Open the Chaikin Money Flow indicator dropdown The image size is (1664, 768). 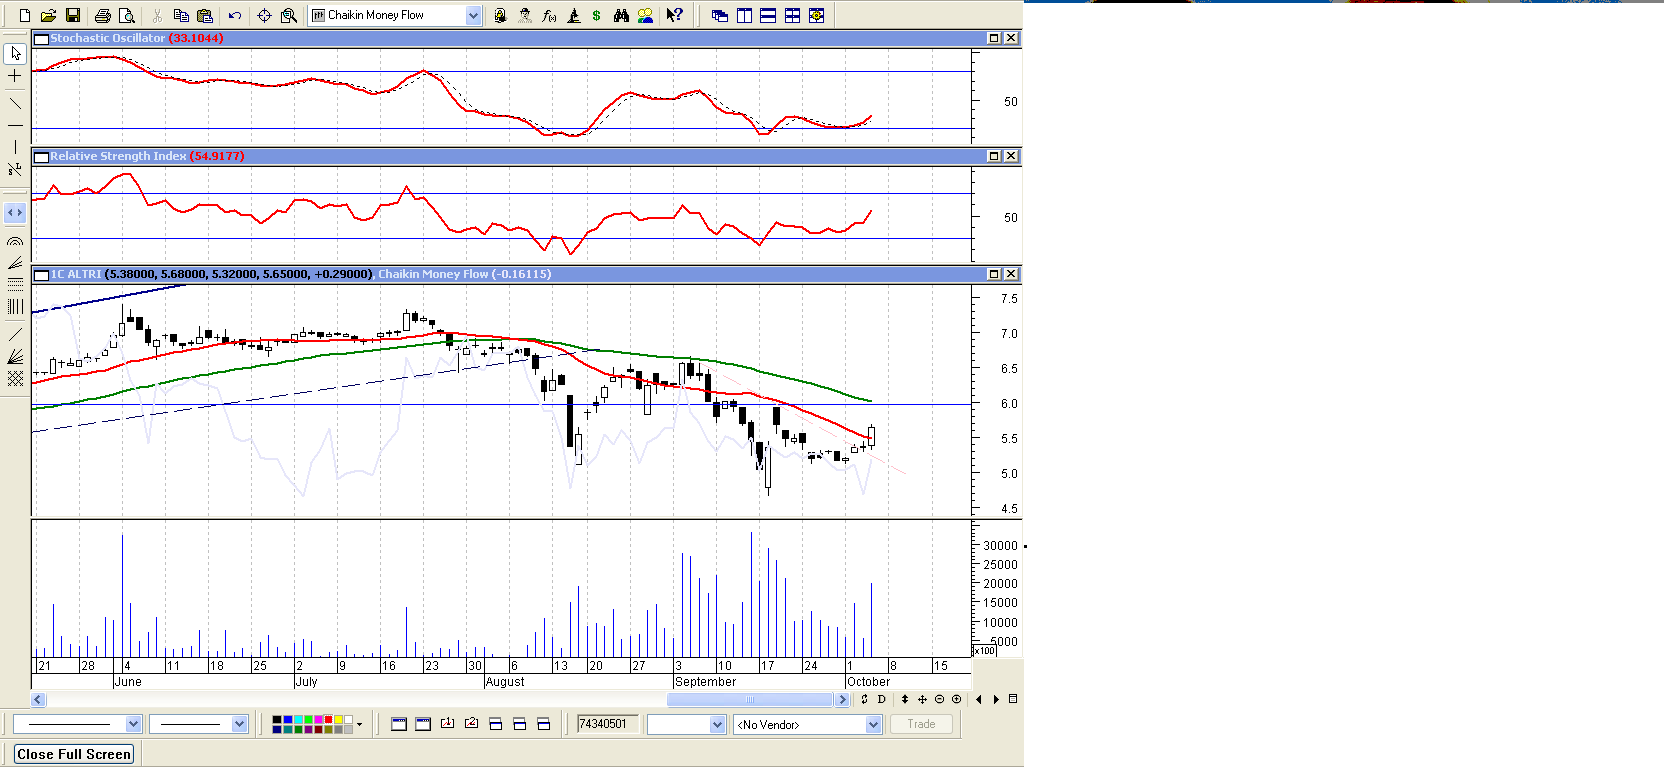[x=473, y=15]
